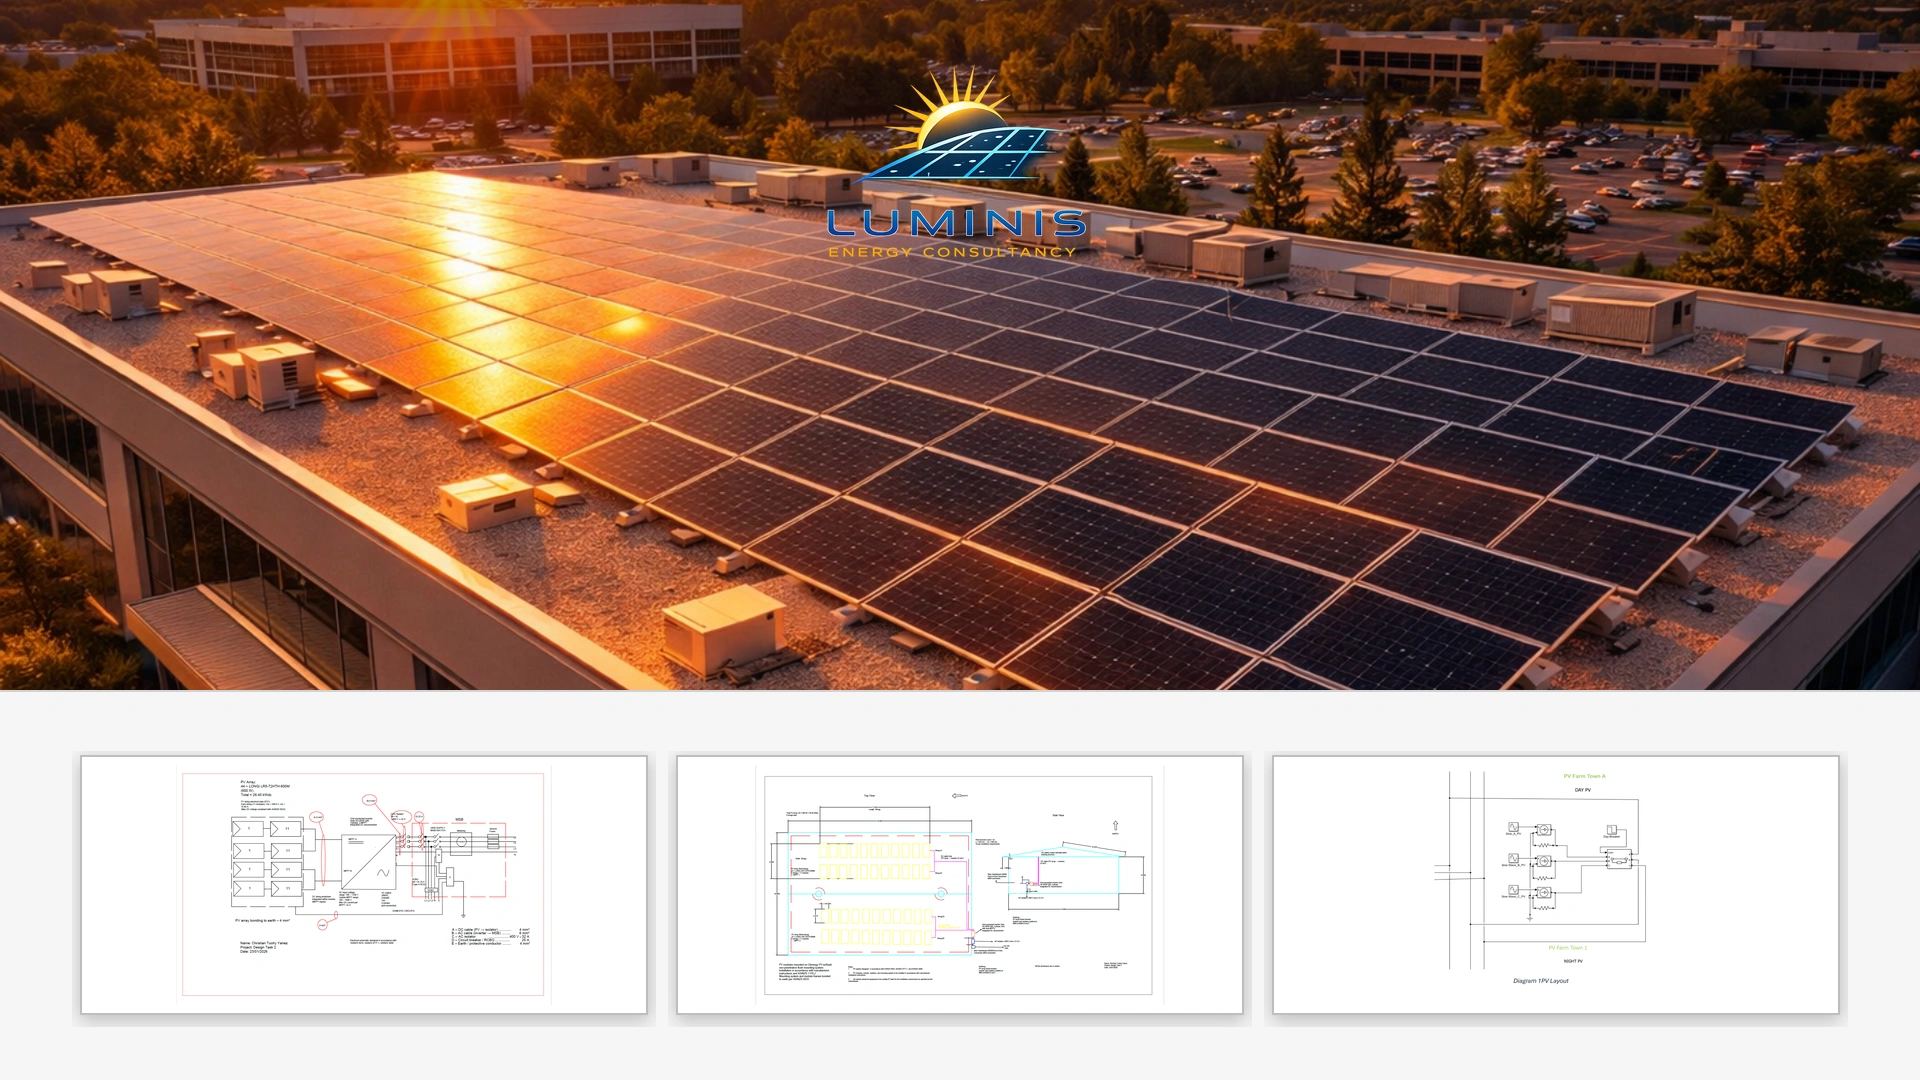Click the three-phase breaker block in third diagram
The height and width of the screenshot is (1080, 1920).
1618,859
